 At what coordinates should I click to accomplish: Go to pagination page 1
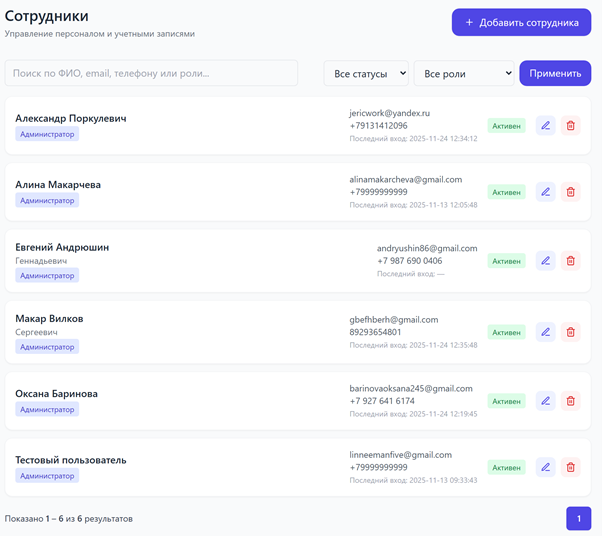[x=578, y=519]
